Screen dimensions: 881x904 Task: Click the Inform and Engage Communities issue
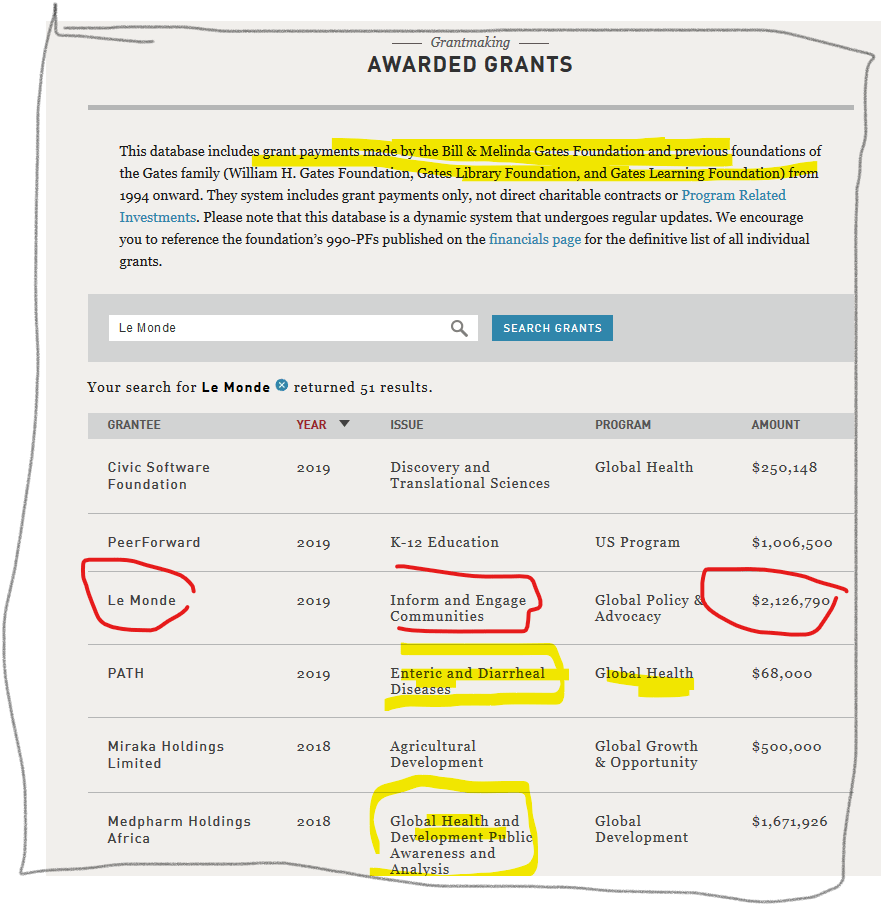pyautogui.click(x=458, y=608)
